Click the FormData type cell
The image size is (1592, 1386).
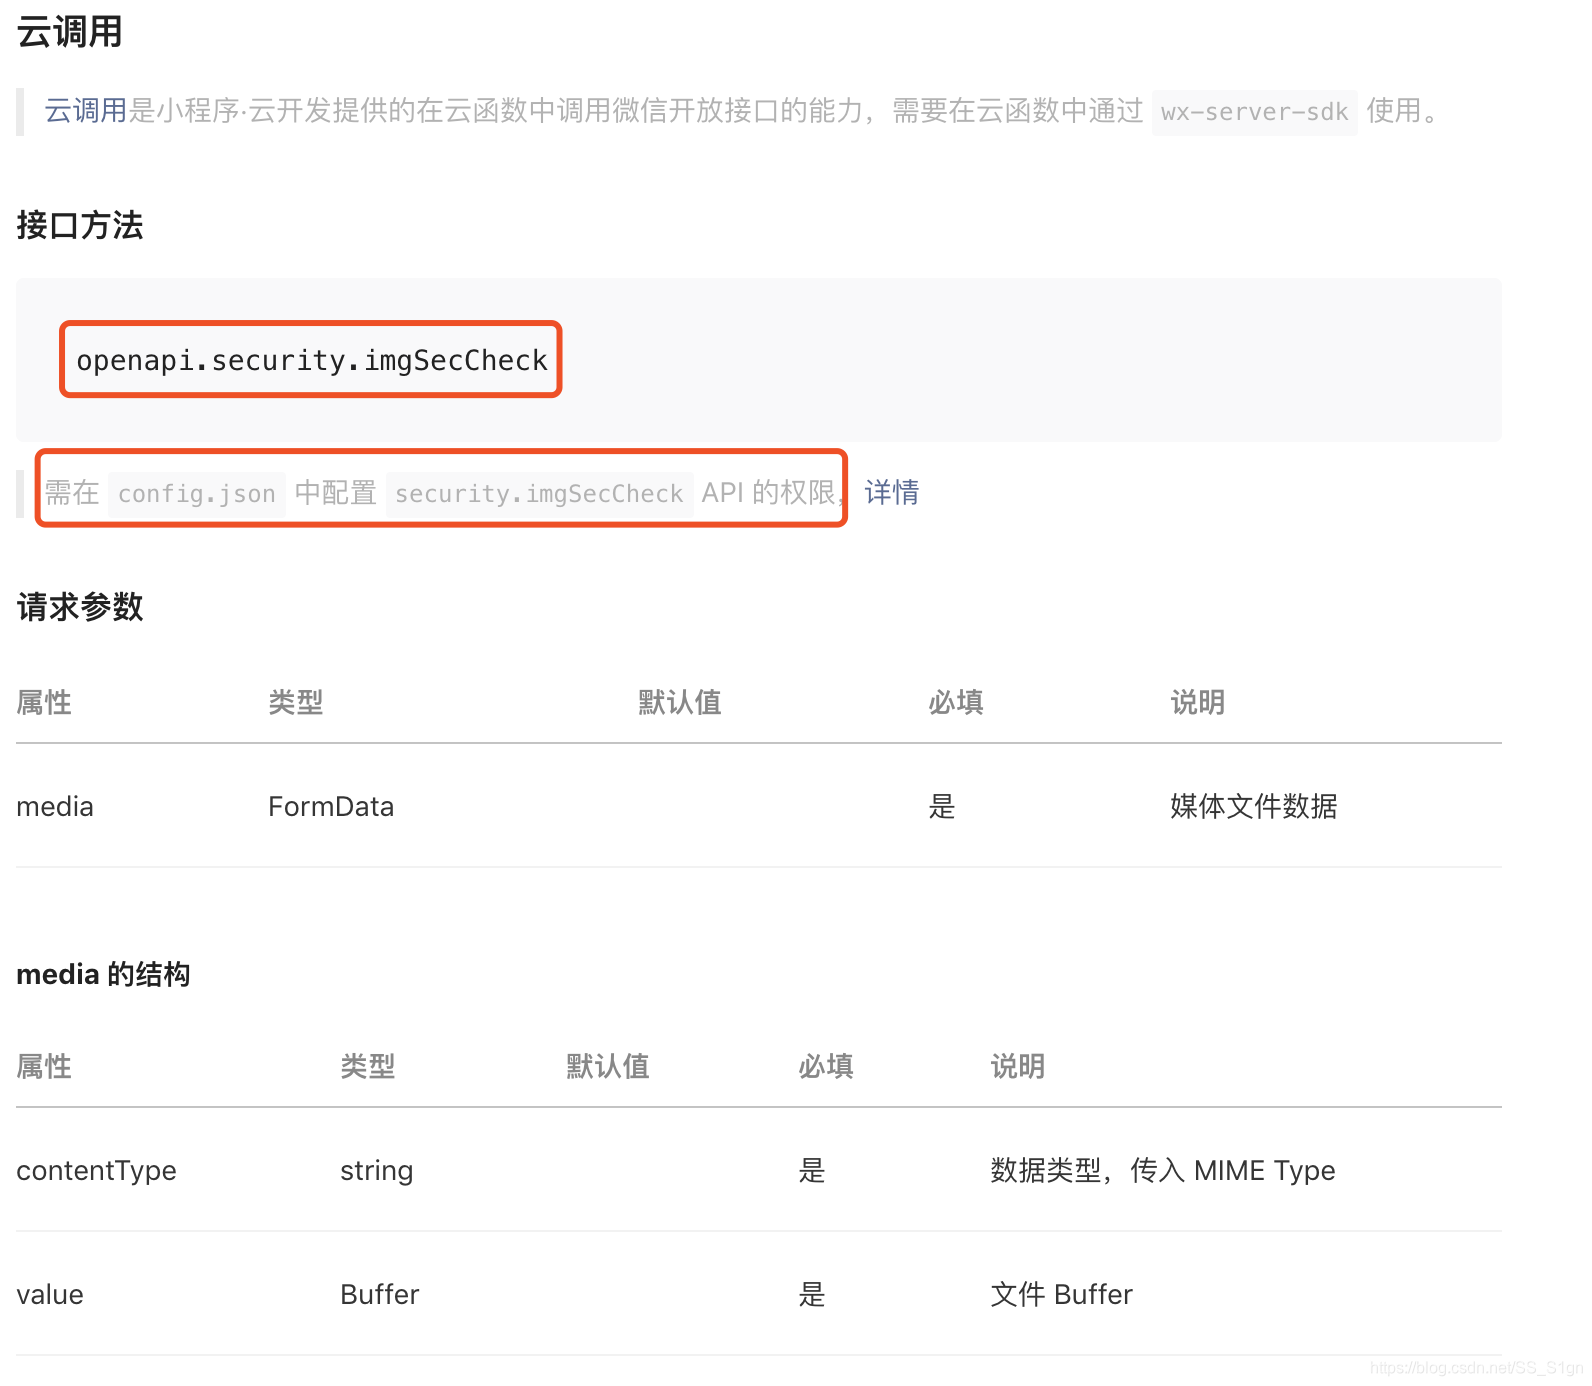point(331,806)
